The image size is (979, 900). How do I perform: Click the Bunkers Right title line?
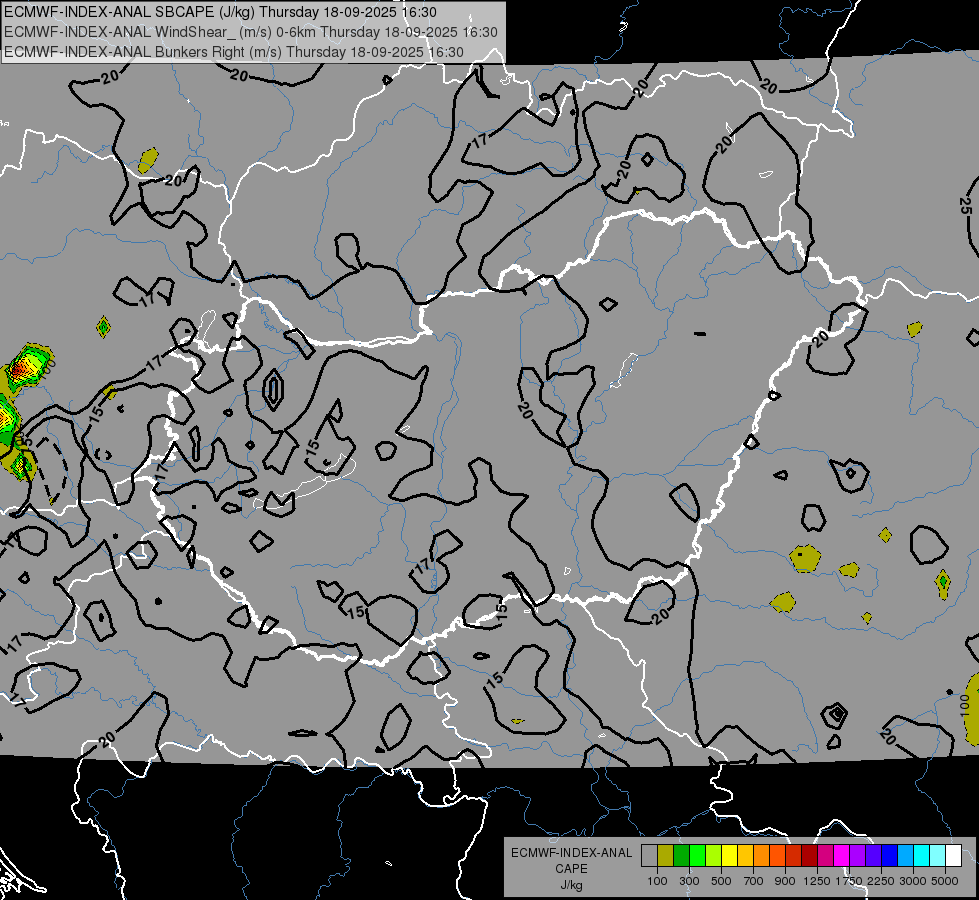[x=234, y=51]
